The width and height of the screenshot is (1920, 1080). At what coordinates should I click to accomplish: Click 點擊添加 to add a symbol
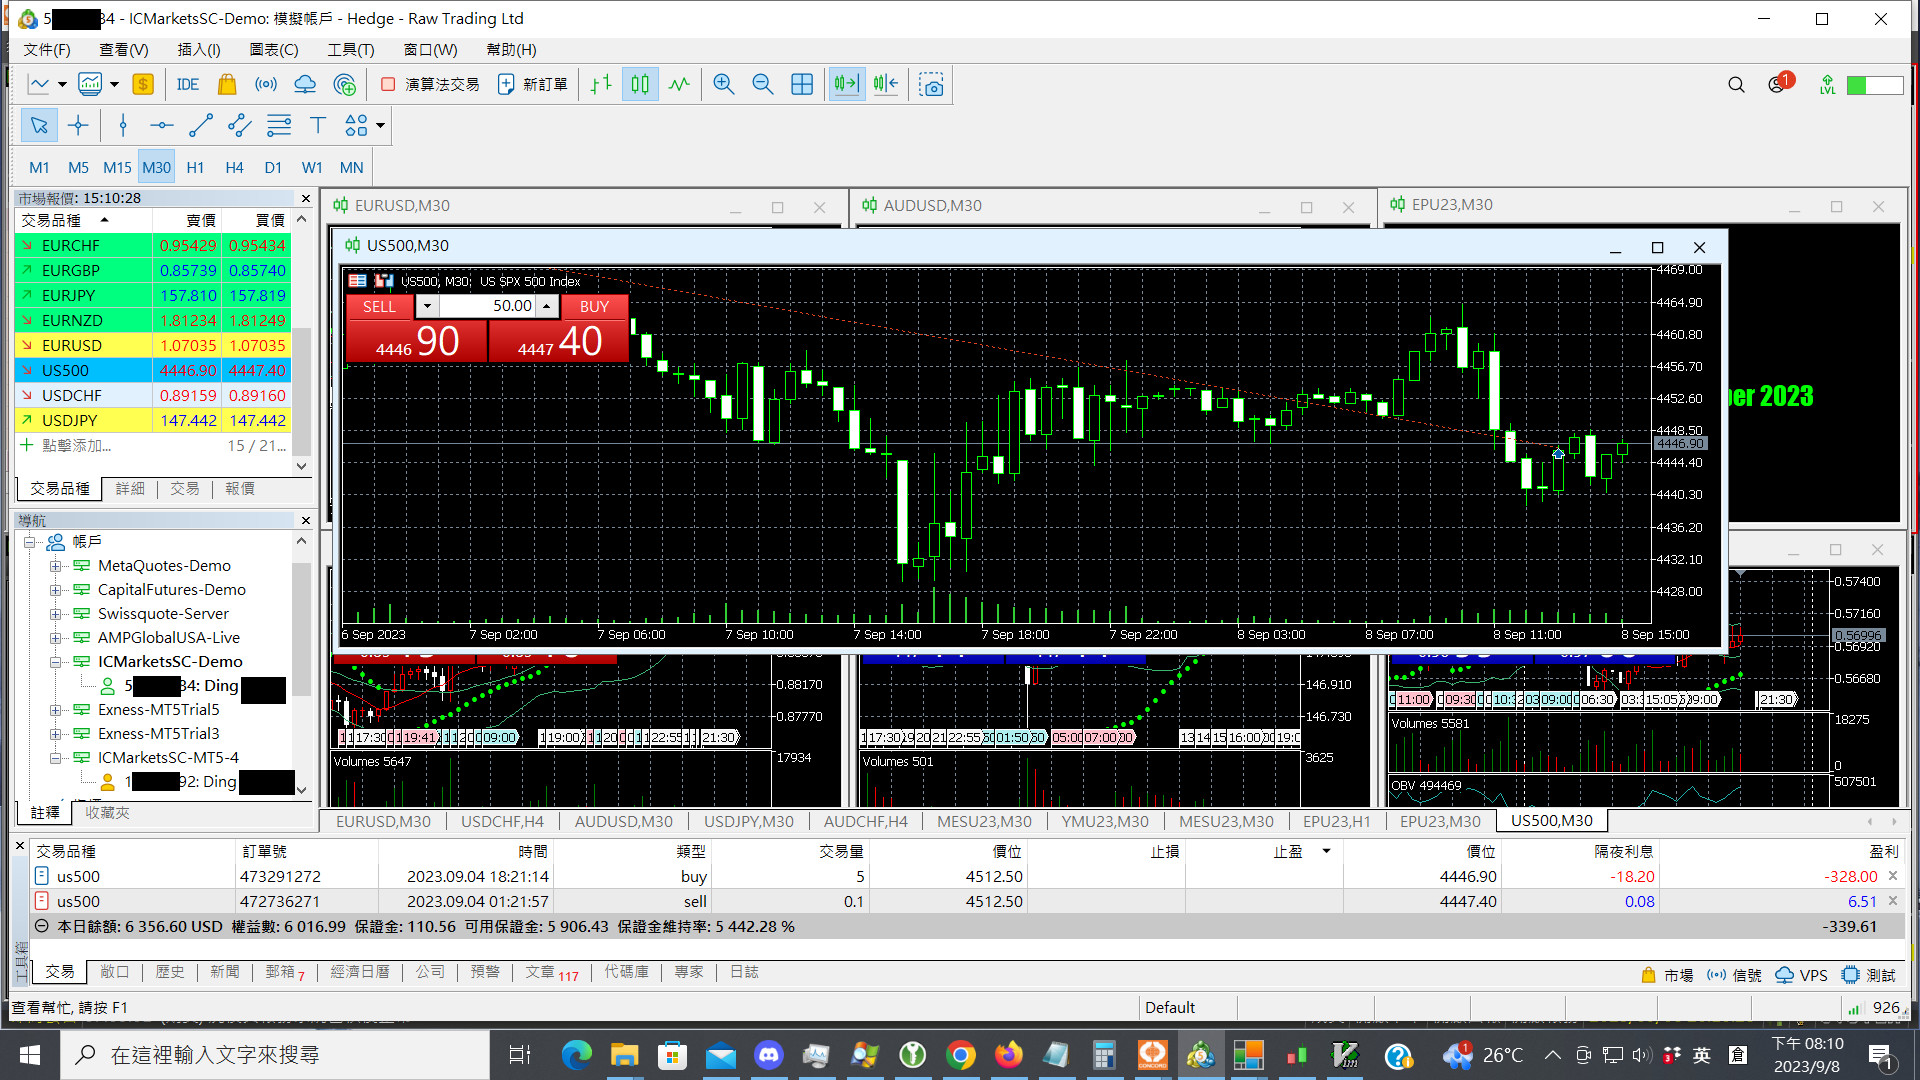(x=76, y=445)
